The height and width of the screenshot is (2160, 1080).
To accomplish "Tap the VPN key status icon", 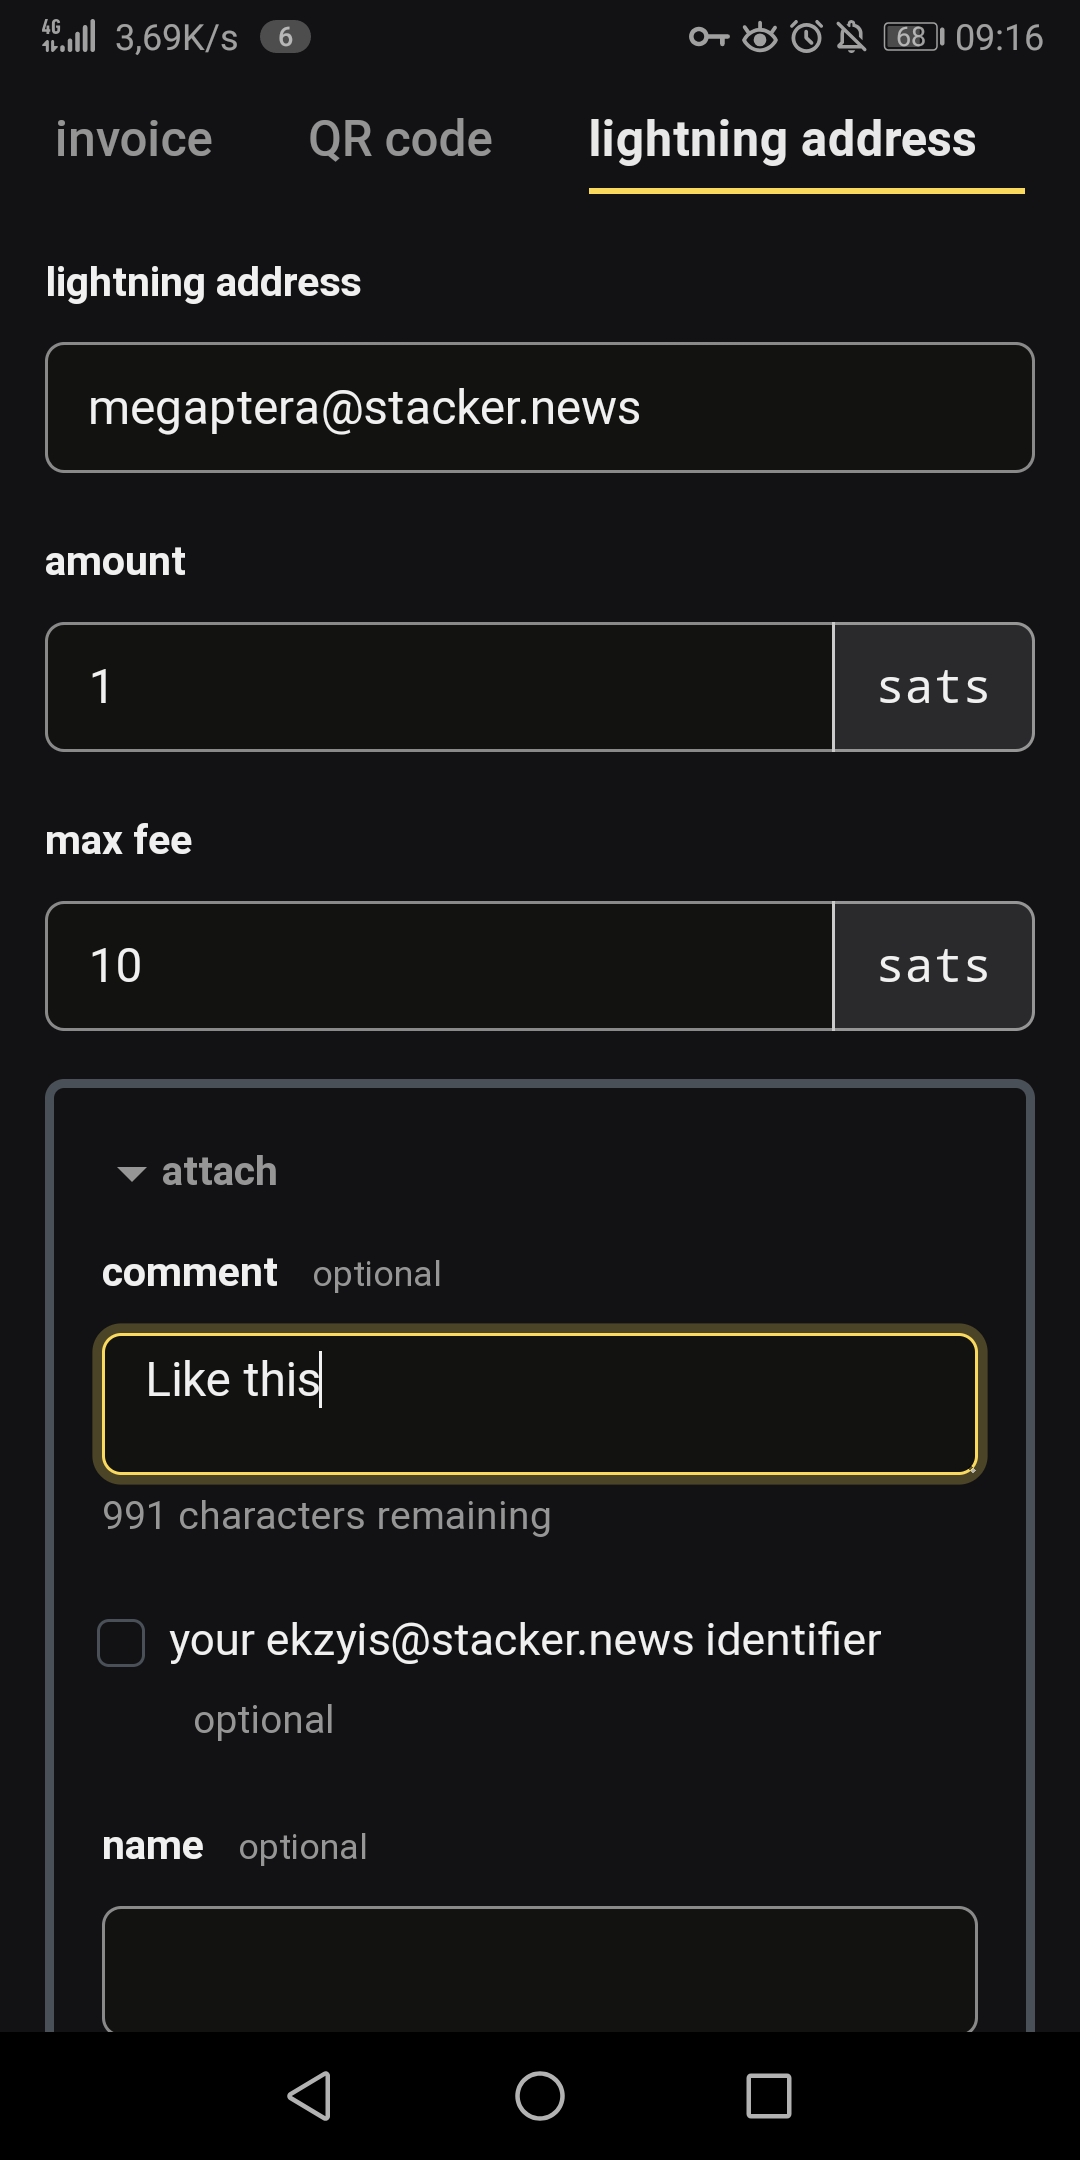I will click(709, 38).
